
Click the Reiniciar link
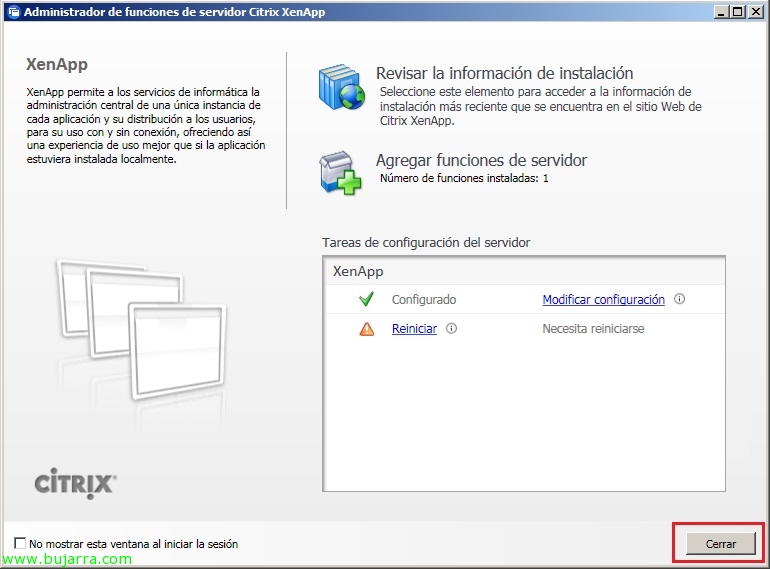(x=414, y=329)
